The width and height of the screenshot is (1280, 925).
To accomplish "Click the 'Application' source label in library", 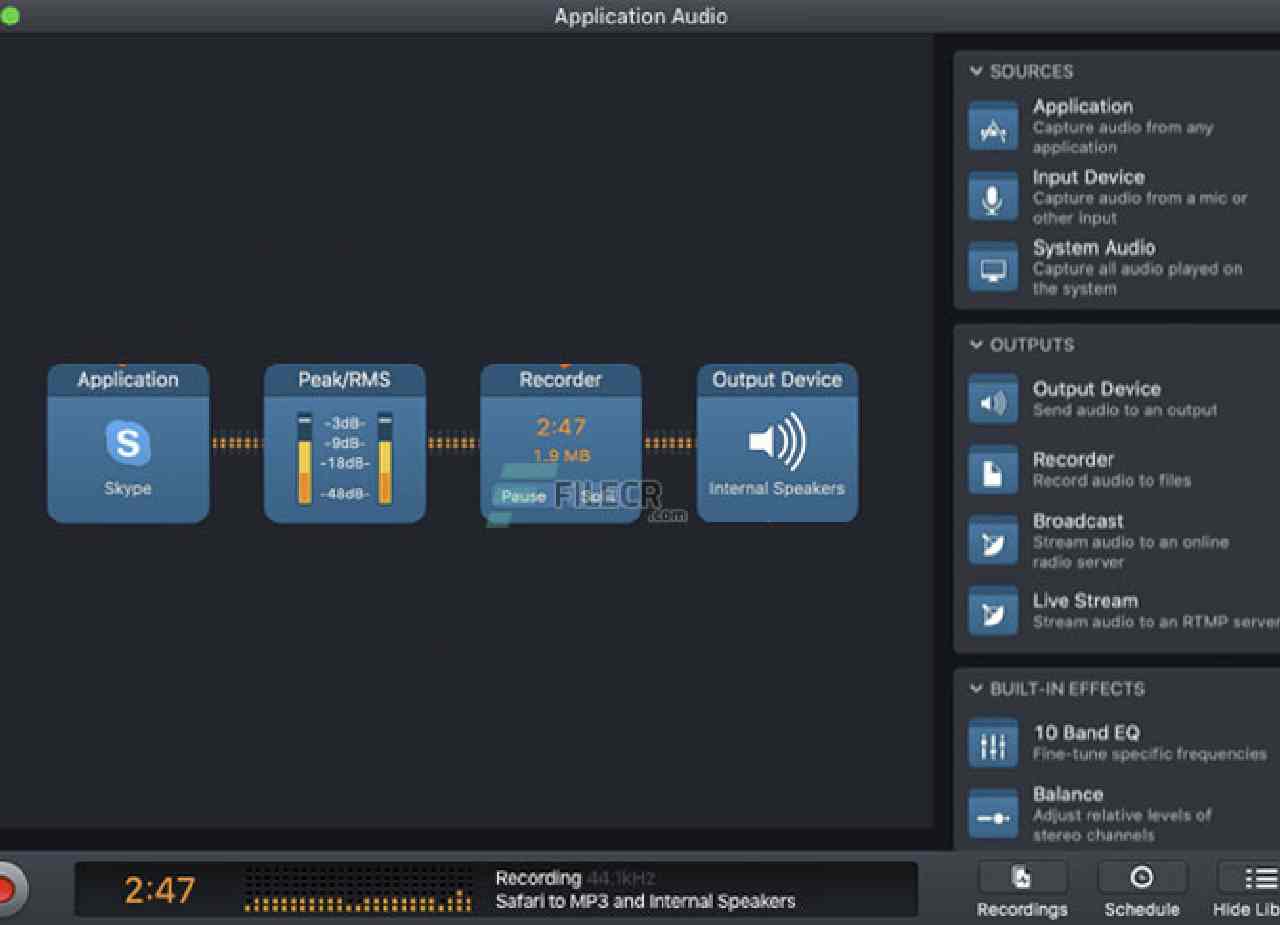I will click(1083, 106).
